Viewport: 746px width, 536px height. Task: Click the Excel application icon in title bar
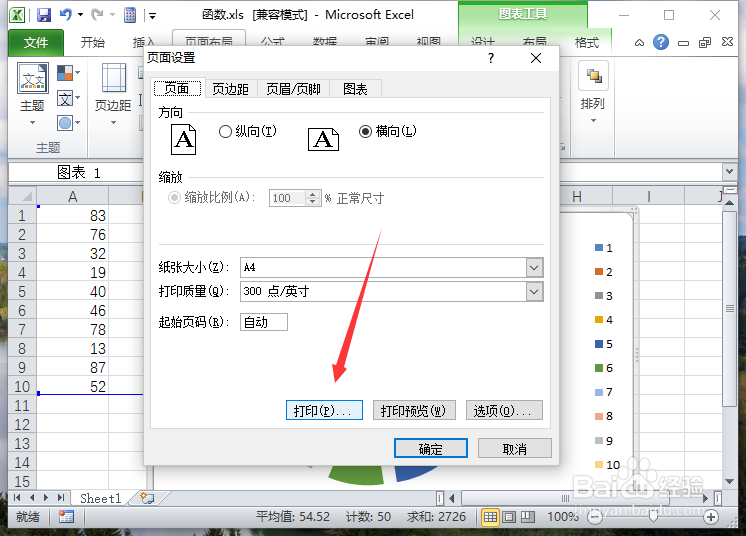[x=17, y=15]
